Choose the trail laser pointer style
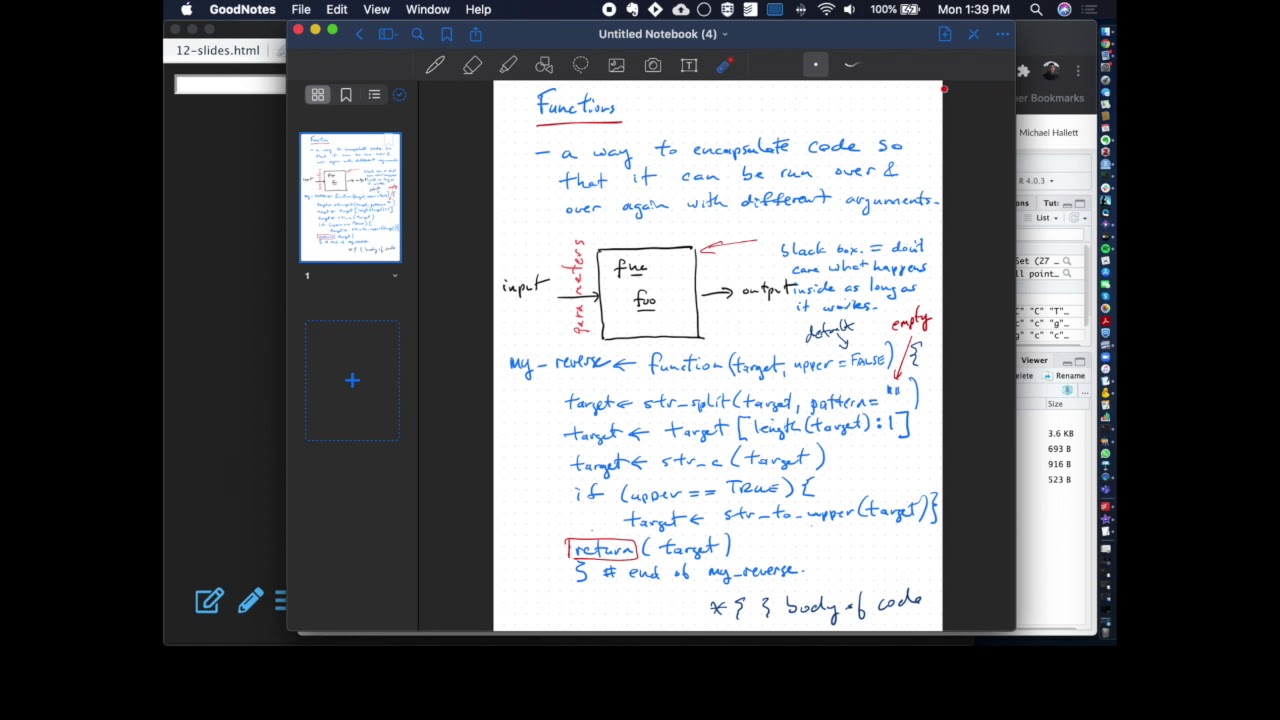Viewport: 1280px width, 720px height. pos(852,65)
